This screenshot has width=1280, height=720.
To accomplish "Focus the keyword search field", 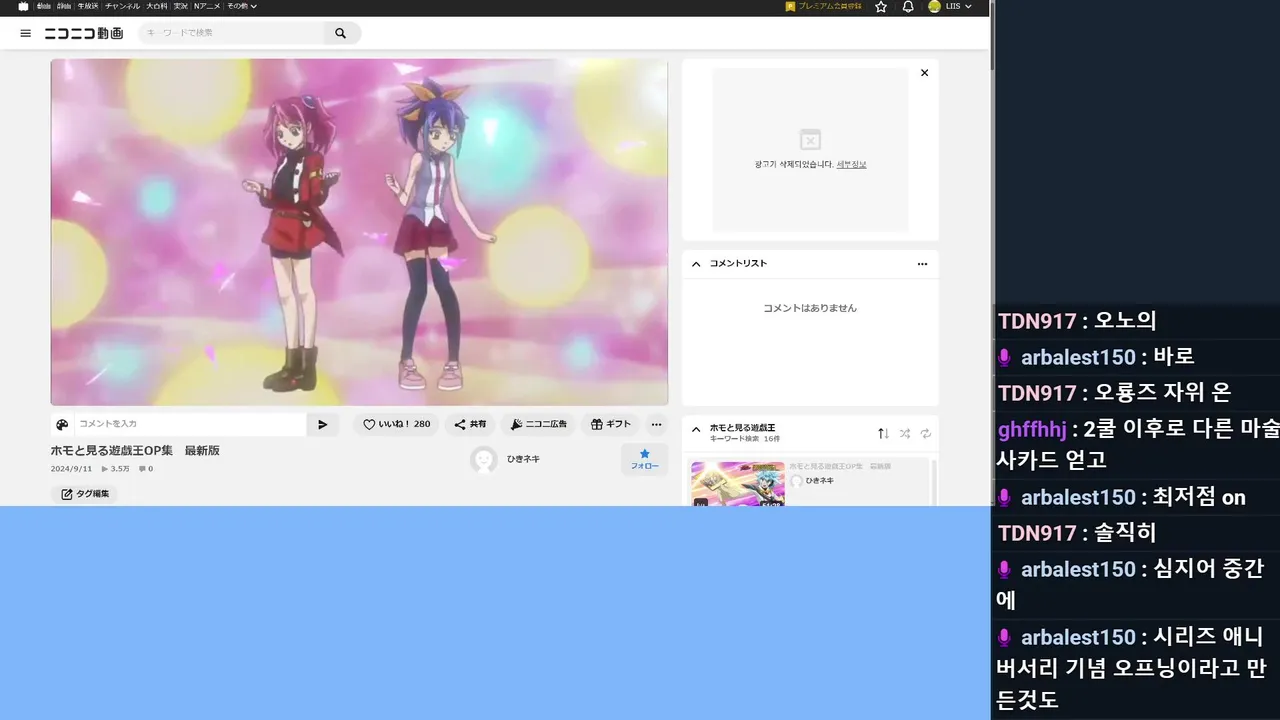I will 231,33.
